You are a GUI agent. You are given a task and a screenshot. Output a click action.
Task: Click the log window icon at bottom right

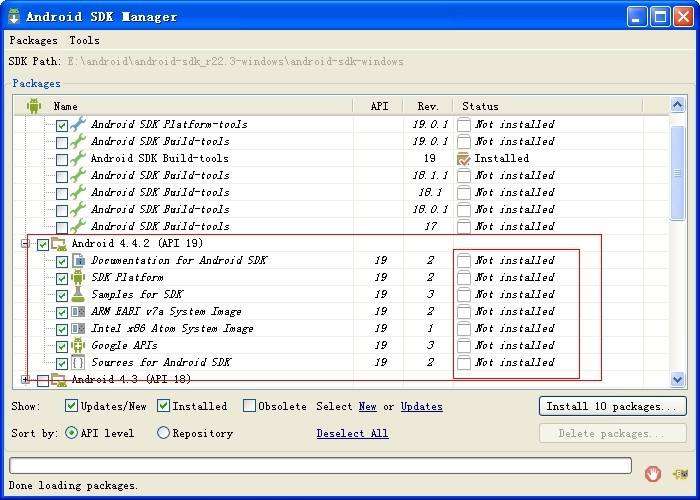click(680, 474)
